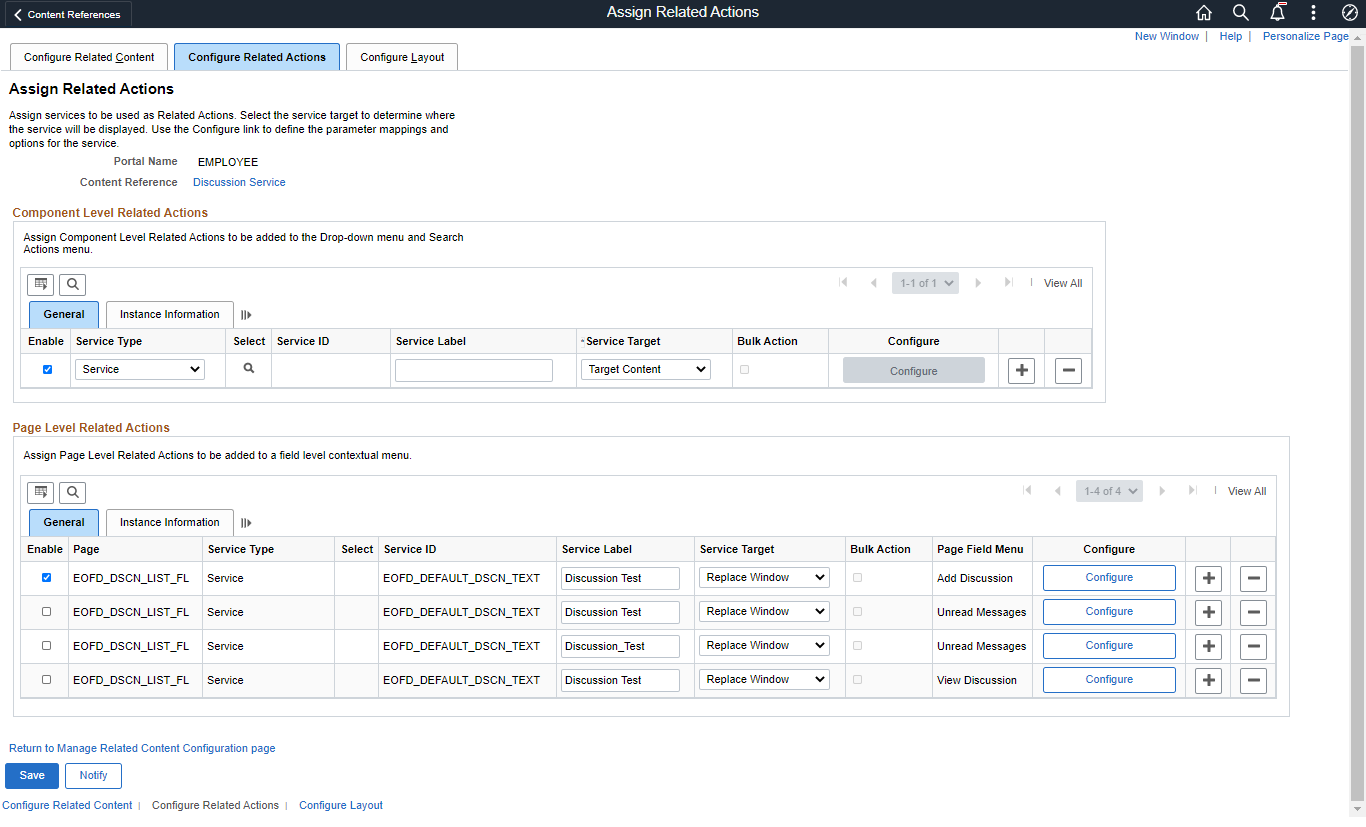Add row after the Discussion_Test row

(1208, 646)
